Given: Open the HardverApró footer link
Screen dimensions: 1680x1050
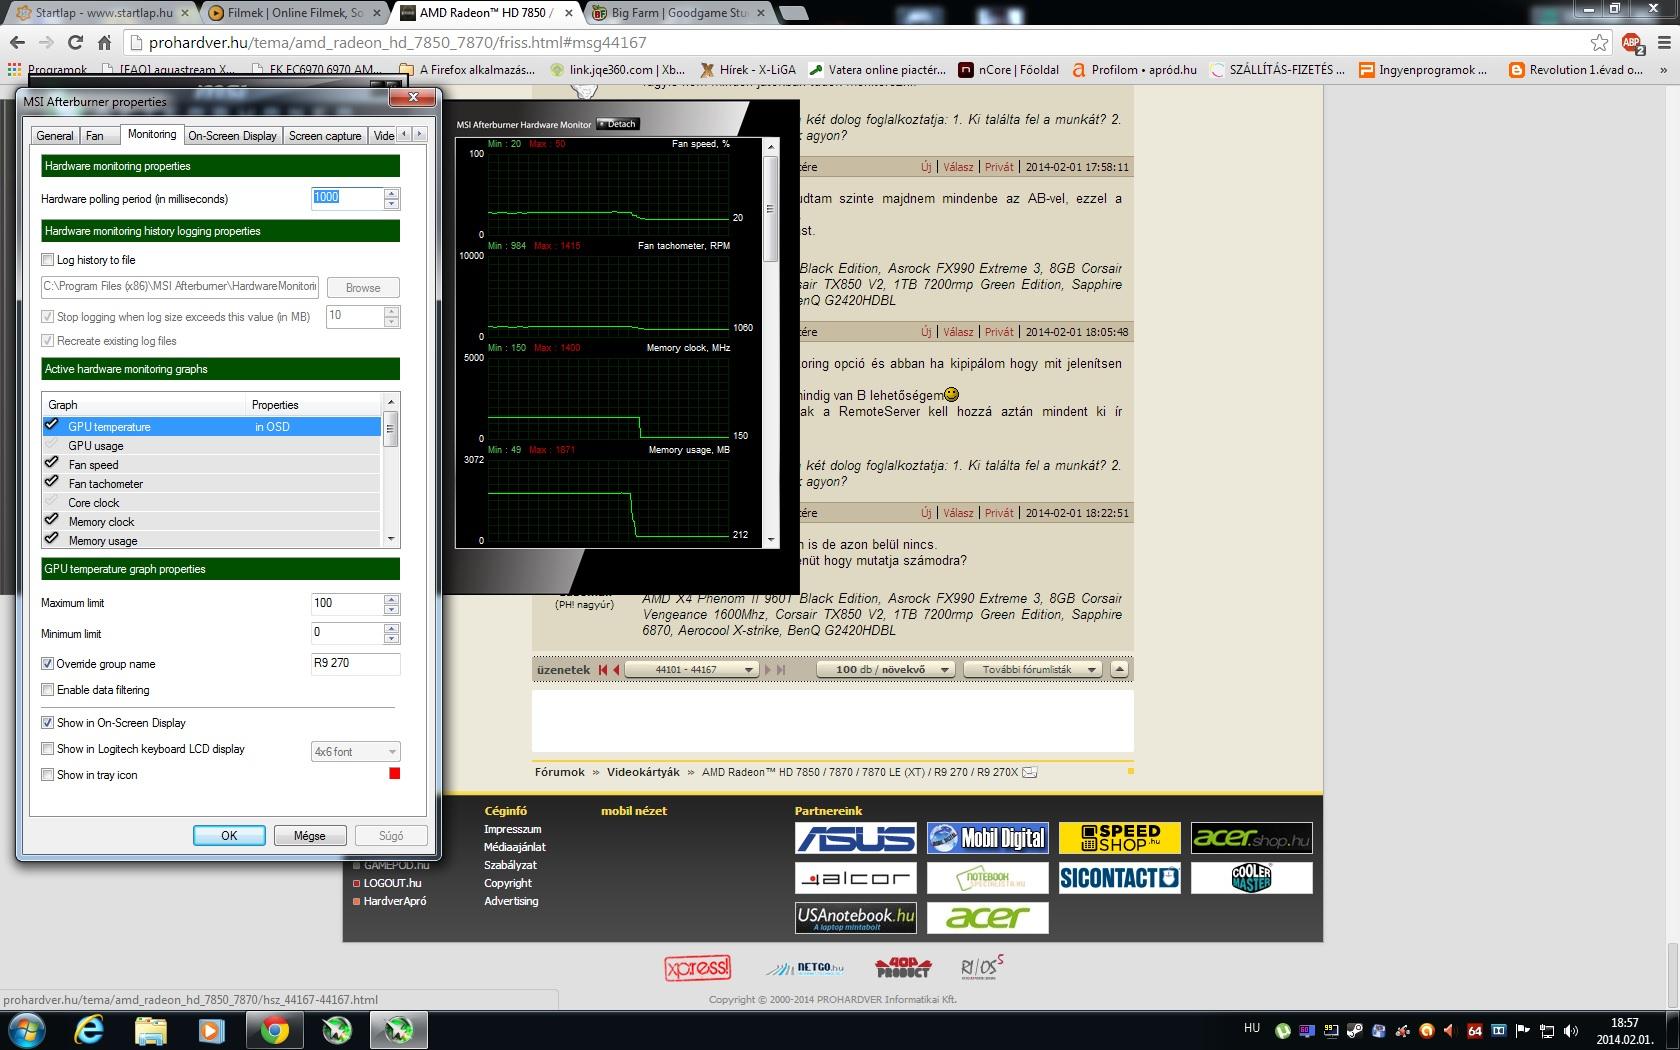Looking at the screenshot, I should 395,901.
